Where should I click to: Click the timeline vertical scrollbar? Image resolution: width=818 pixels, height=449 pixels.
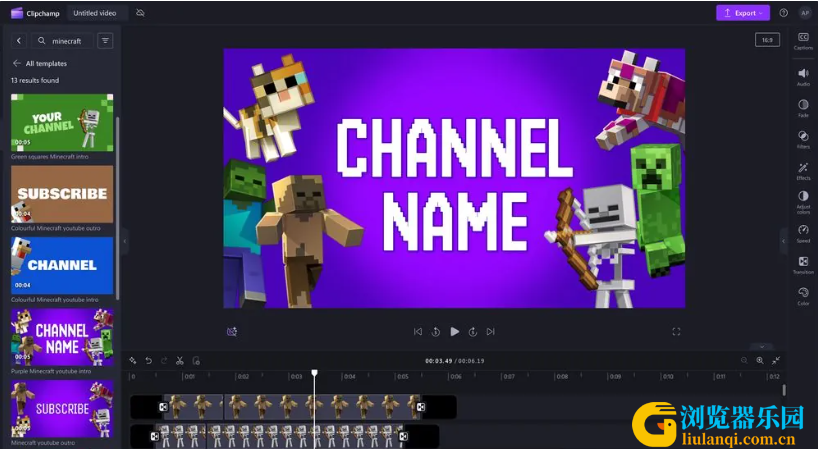(784, 390)
